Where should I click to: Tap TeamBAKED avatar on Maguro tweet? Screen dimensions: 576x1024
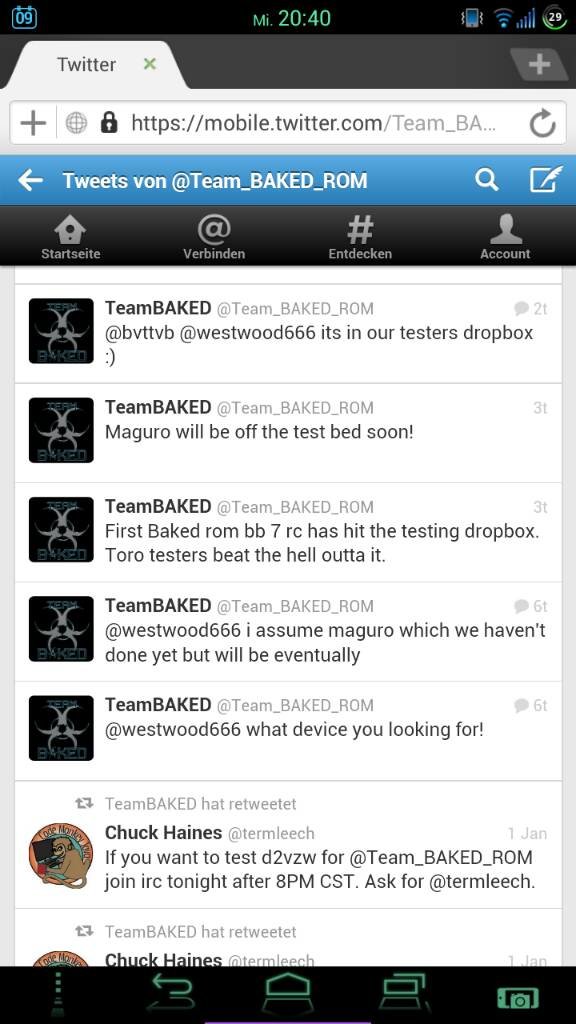(61, 430)
